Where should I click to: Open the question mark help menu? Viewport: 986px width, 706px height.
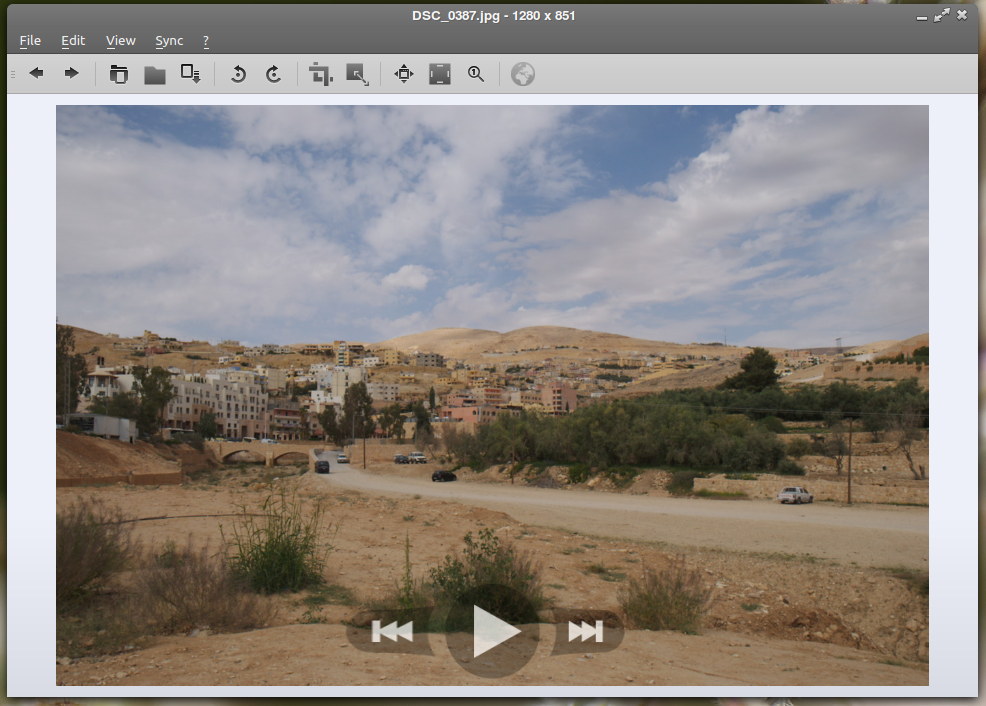tap(206, 41)
